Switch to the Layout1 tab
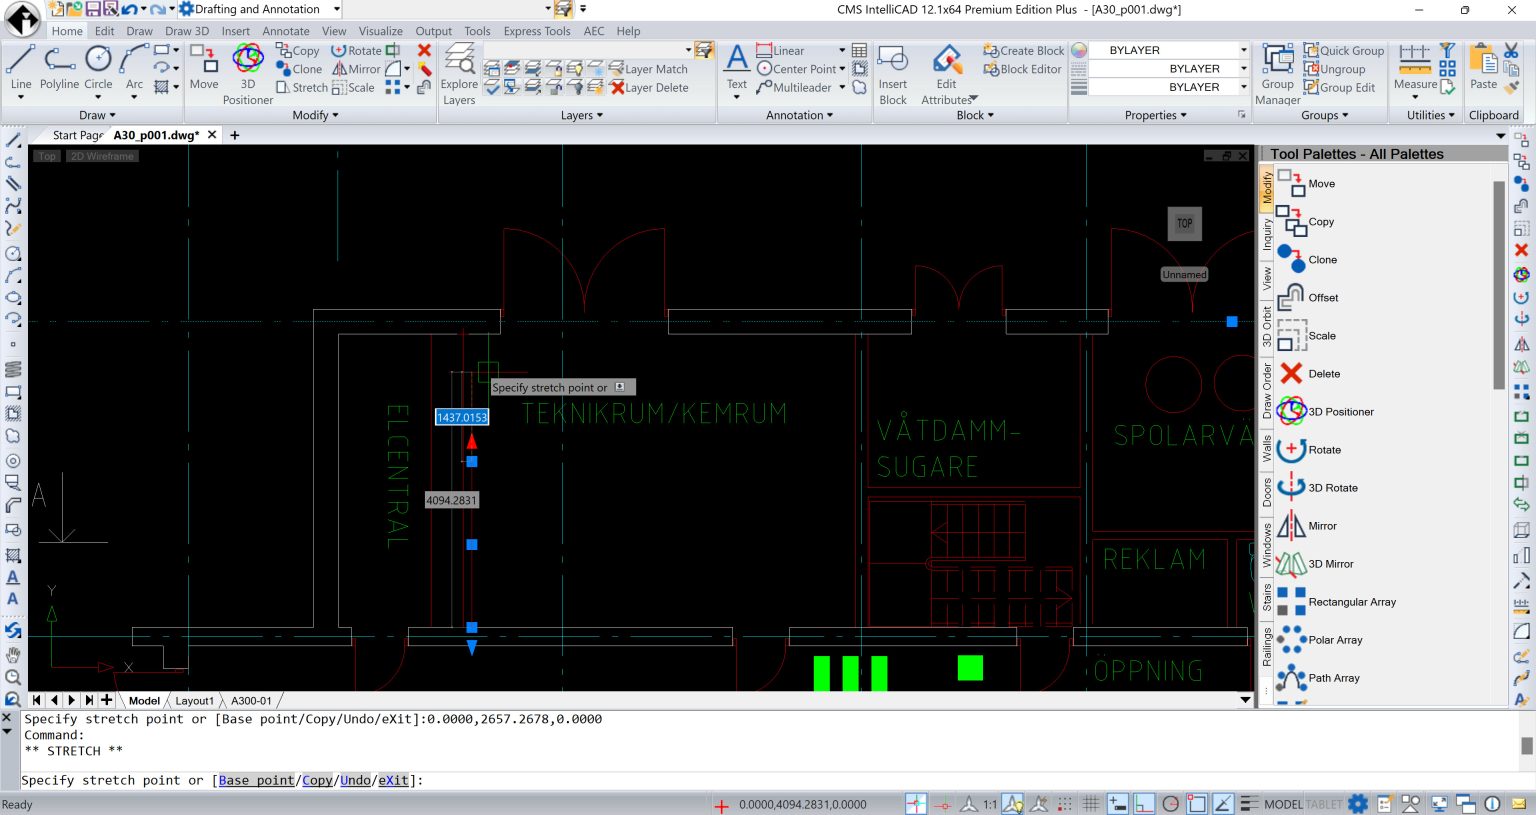Viewport: 1536px width, 815px height. (x=194, y=701)
